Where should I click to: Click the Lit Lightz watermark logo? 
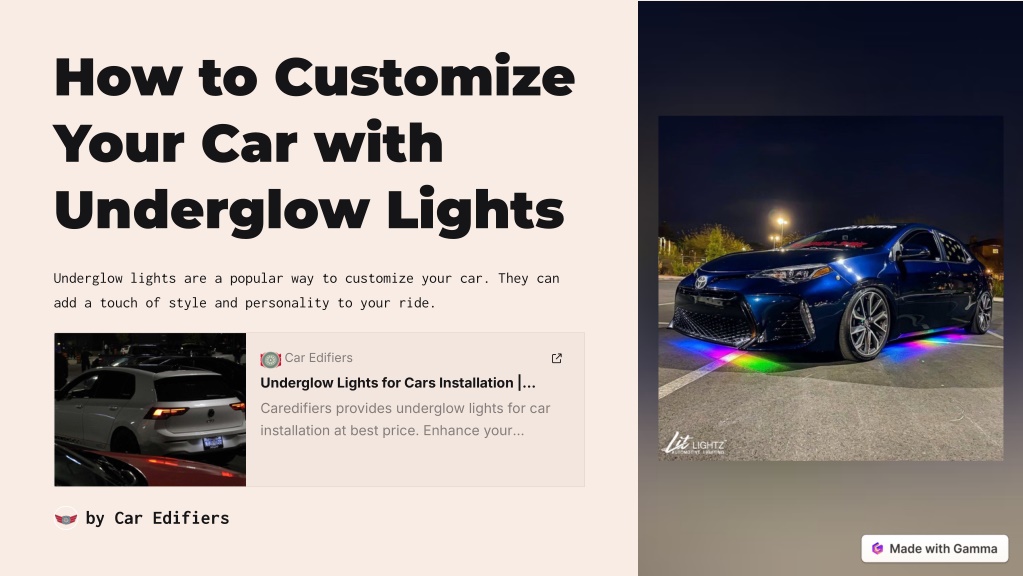click(694, 444)
